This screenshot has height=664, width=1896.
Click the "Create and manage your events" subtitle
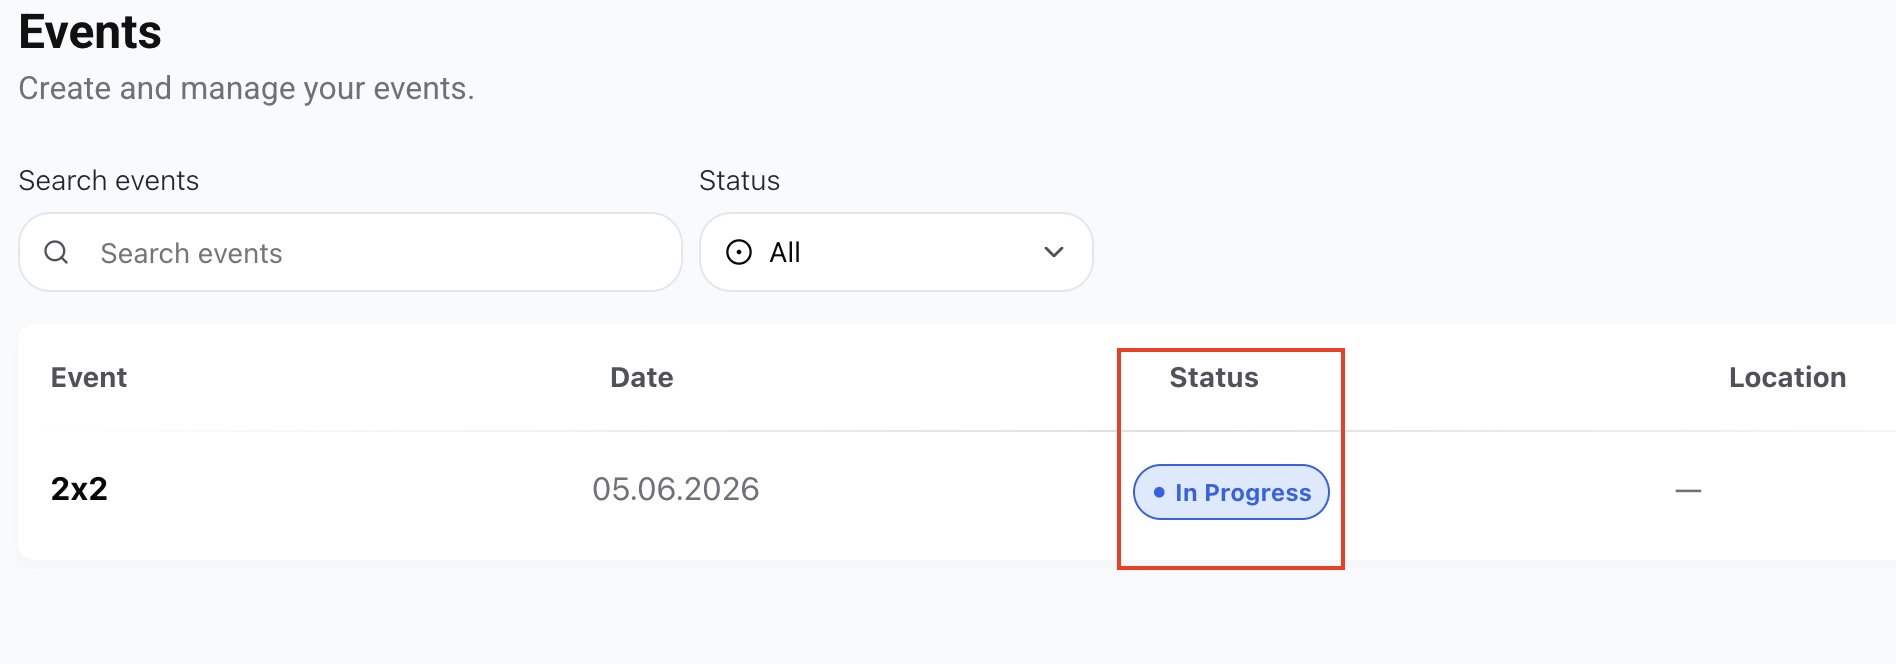(x=246, y=88)
